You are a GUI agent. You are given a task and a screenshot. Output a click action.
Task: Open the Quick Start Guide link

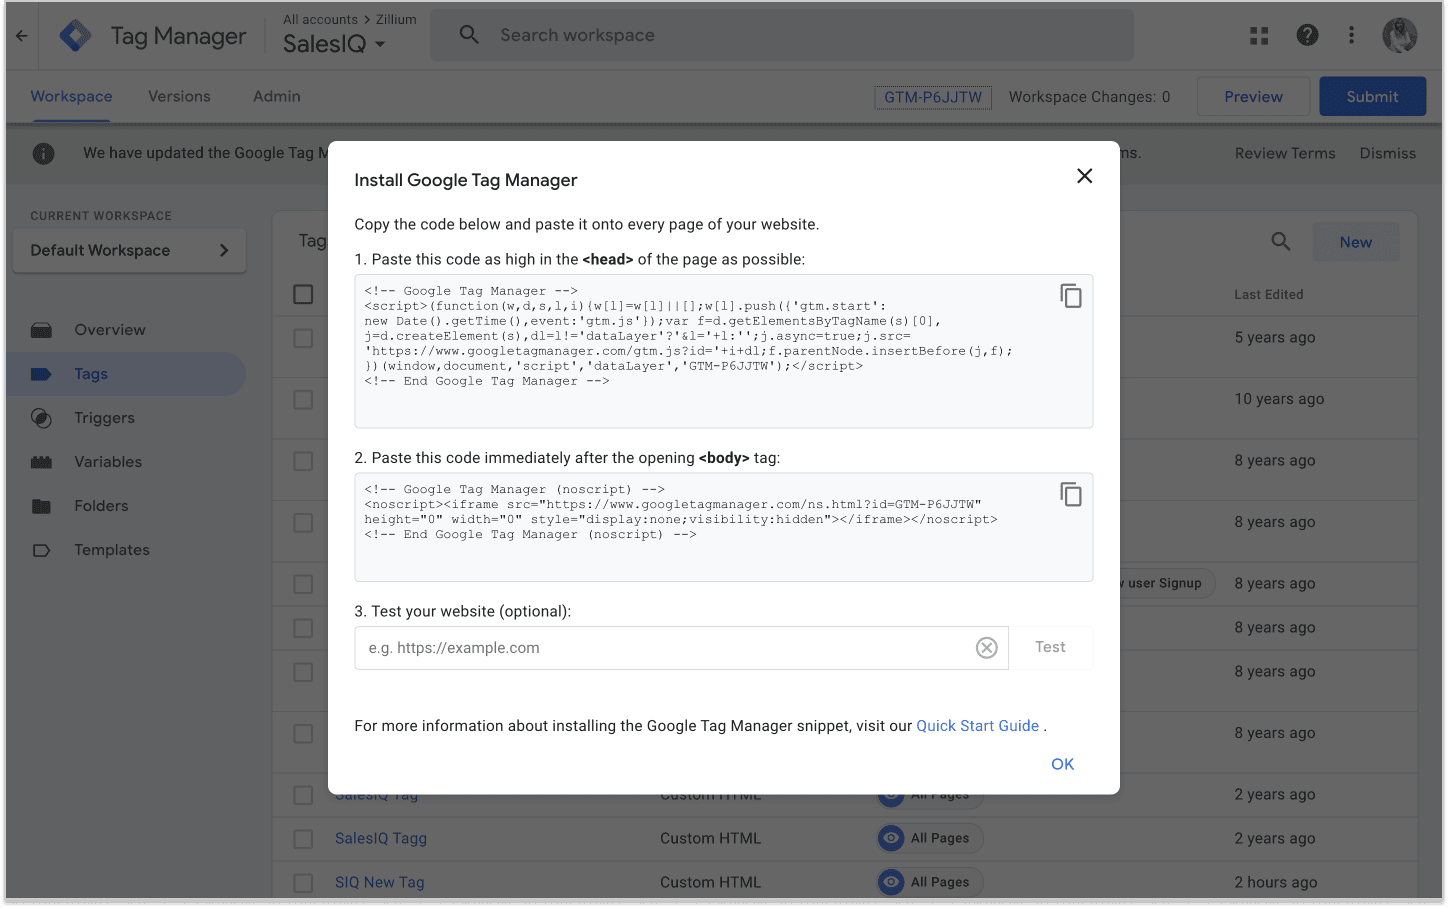977,726
